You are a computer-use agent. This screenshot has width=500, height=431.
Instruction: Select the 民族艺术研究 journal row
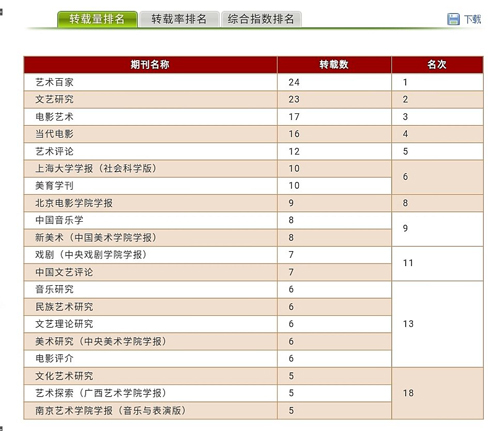click(207, 307)
